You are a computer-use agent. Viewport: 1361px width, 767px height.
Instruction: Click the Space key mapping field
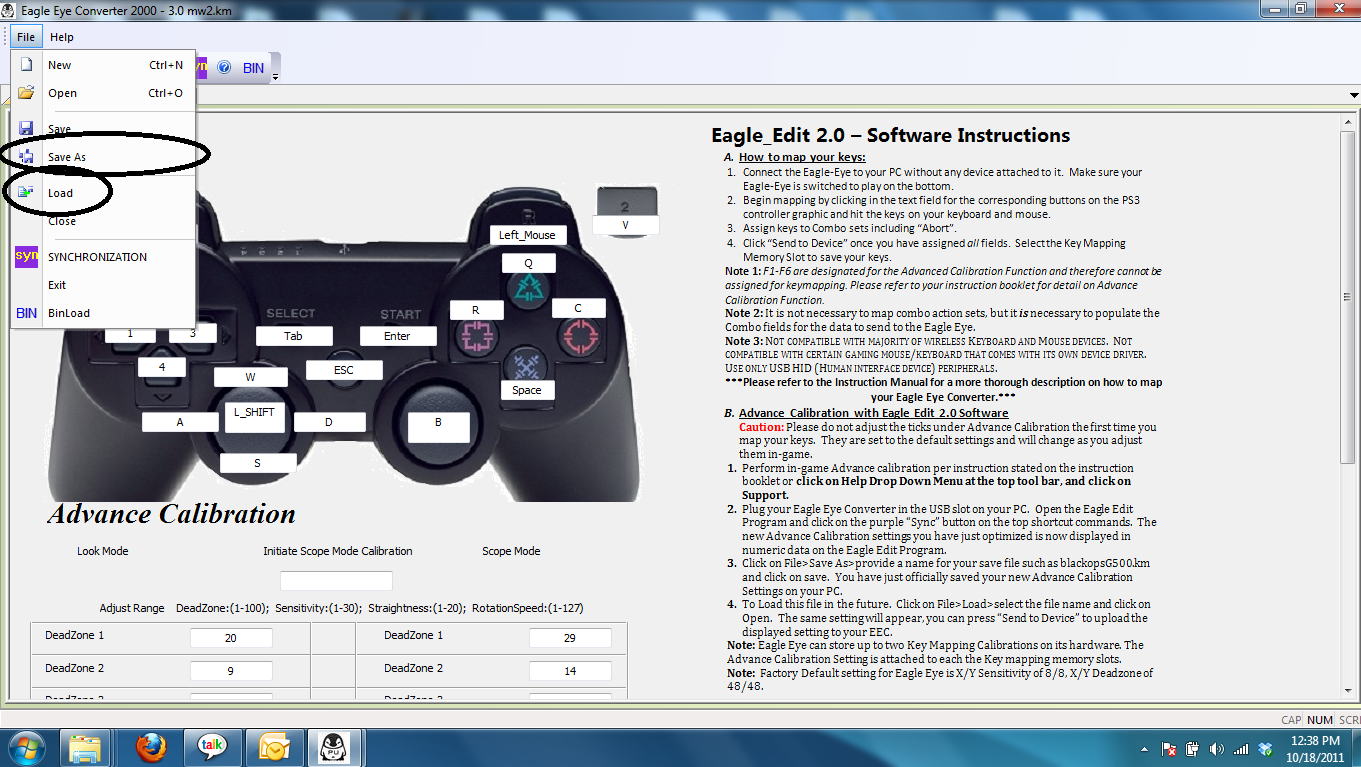(x=527, y=390)
